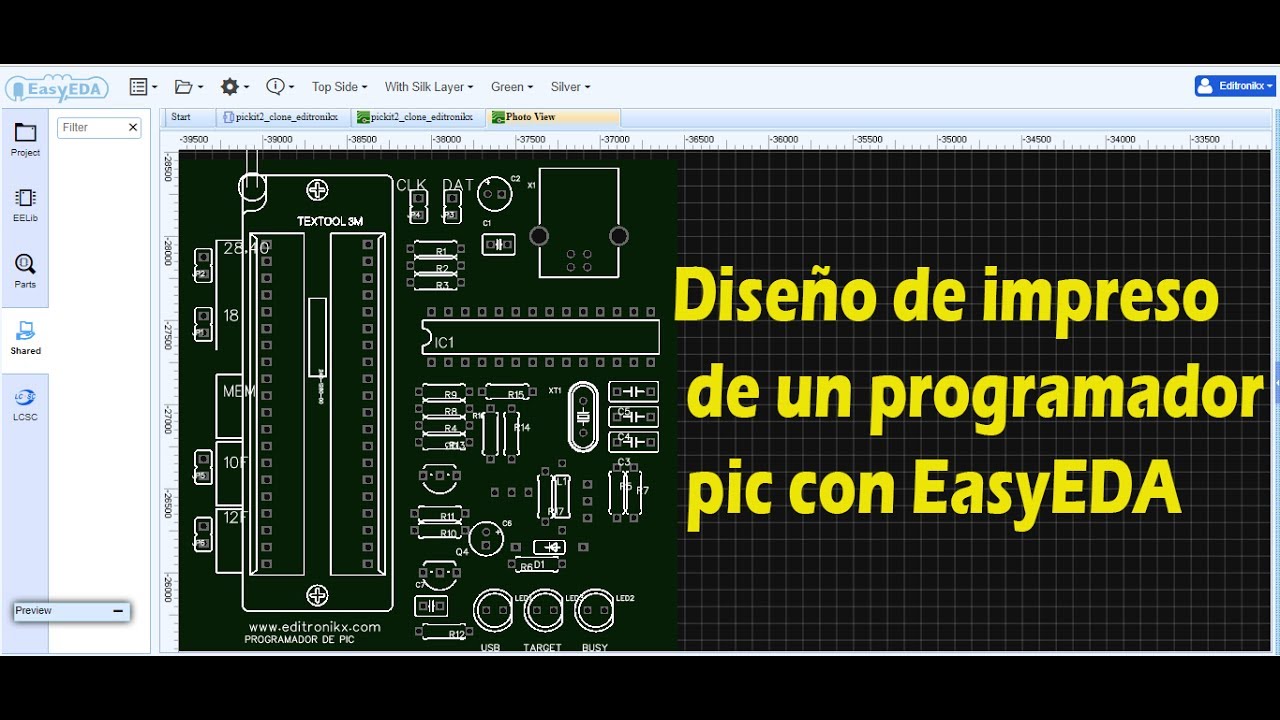Click the D1 diode on the board
The image size is (1280, 720).
549,547
